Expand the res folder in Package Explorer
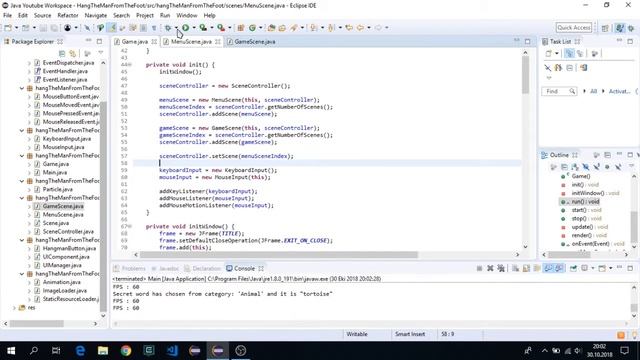This screenshot has height=360, width=640. pyautogui.click(x=14, y=307)
